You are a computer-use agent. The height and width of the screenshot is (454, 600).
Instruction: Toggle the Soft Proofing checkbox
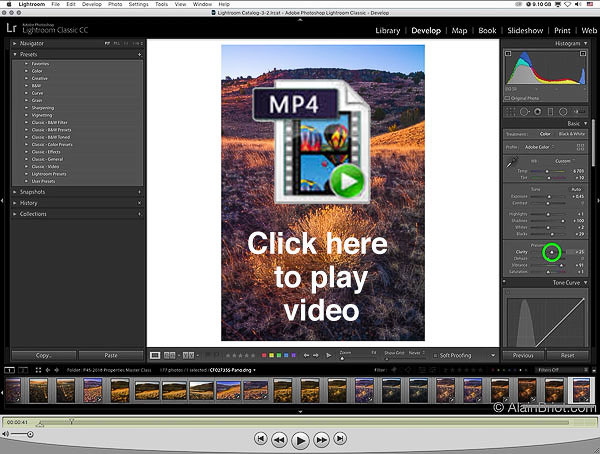436,355
